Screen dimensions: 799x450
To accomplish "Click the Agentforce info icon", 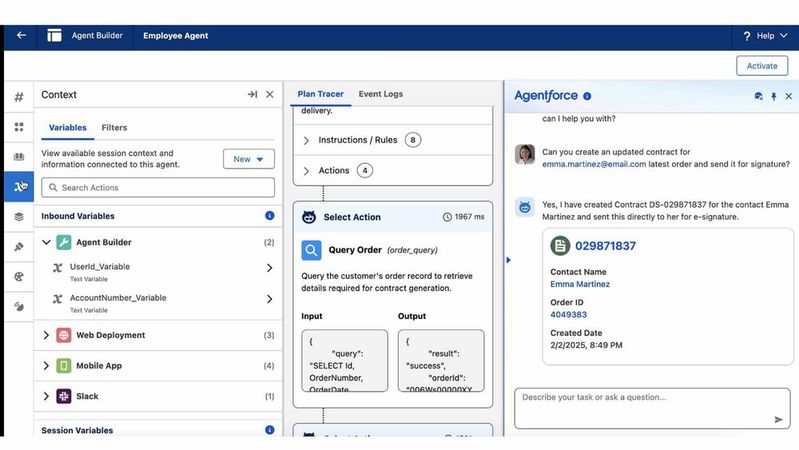I will (x=587, y=96).
